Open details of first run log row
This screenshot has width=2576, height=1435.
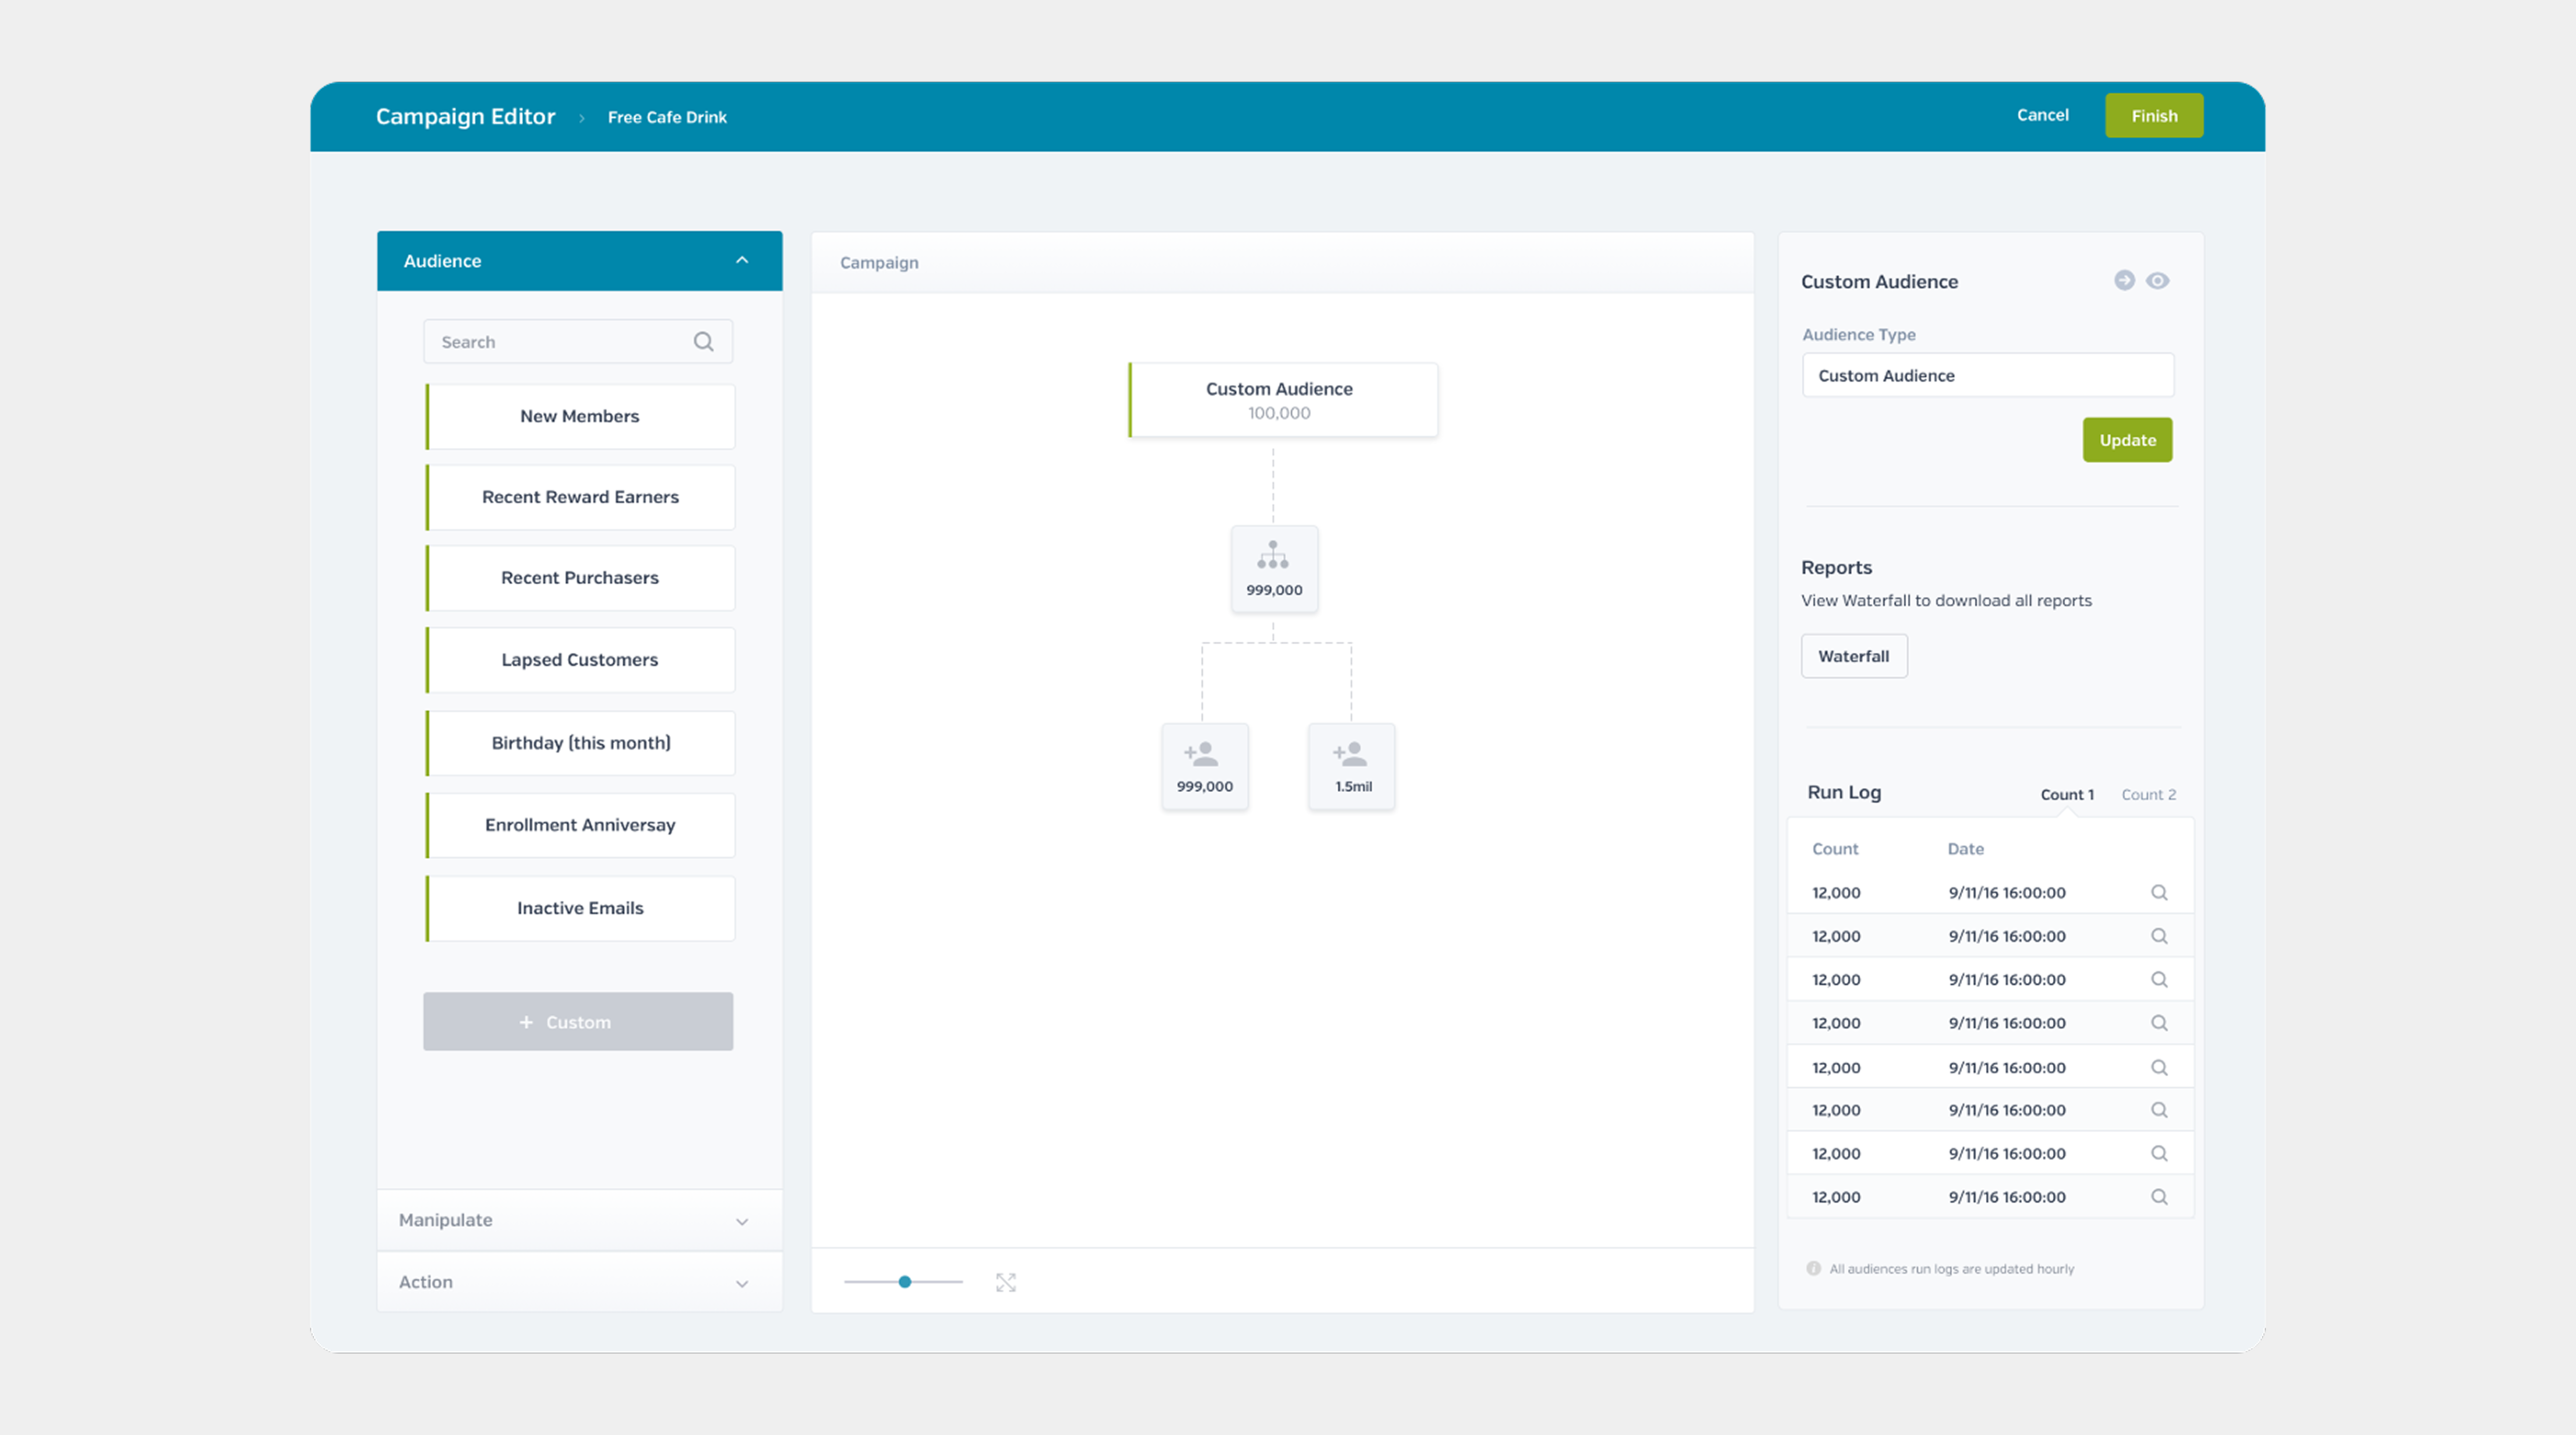[2159, 893]
